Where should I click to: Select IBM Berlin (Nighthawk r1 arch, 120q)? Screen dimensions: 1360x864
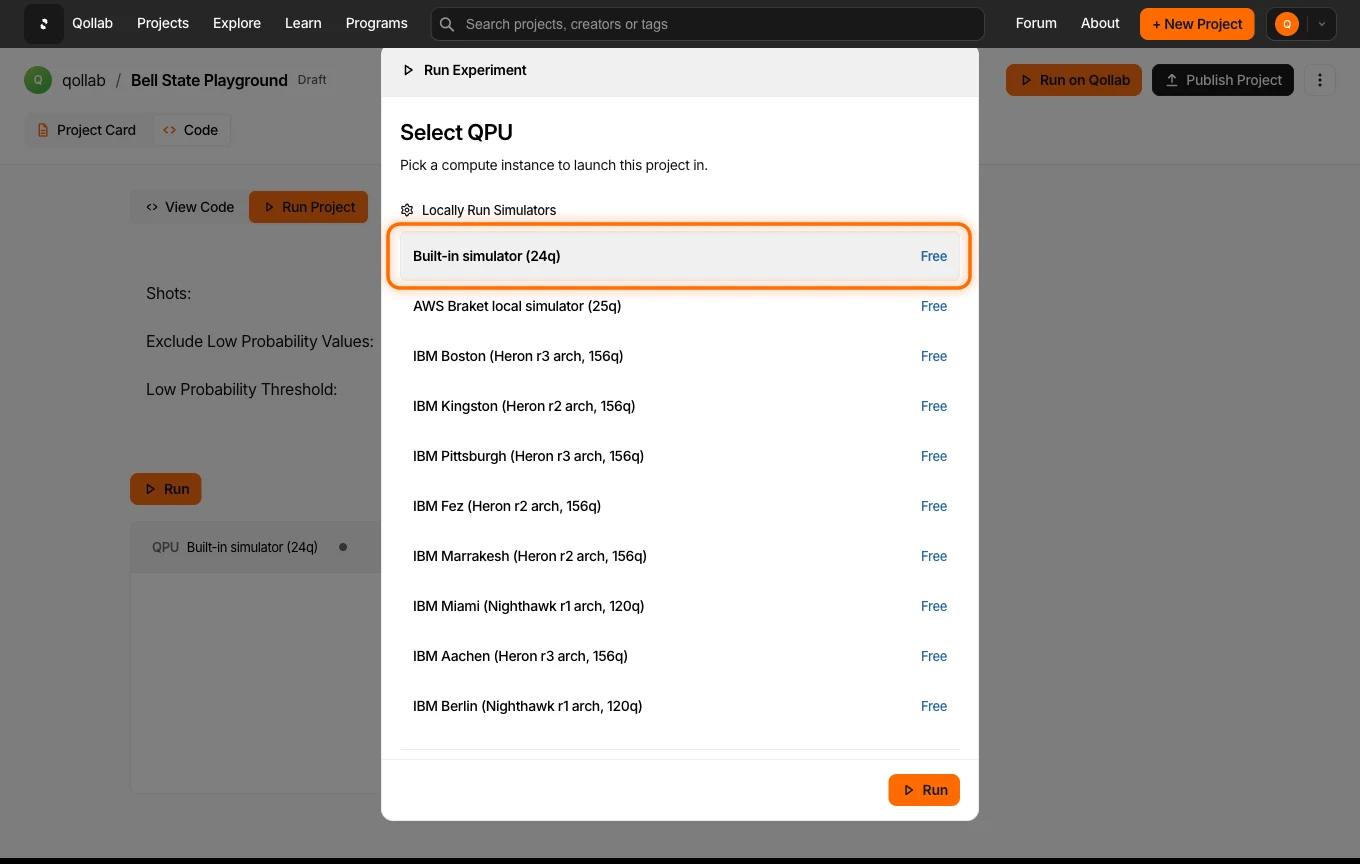pyautogui.click(x=680, y=706)
